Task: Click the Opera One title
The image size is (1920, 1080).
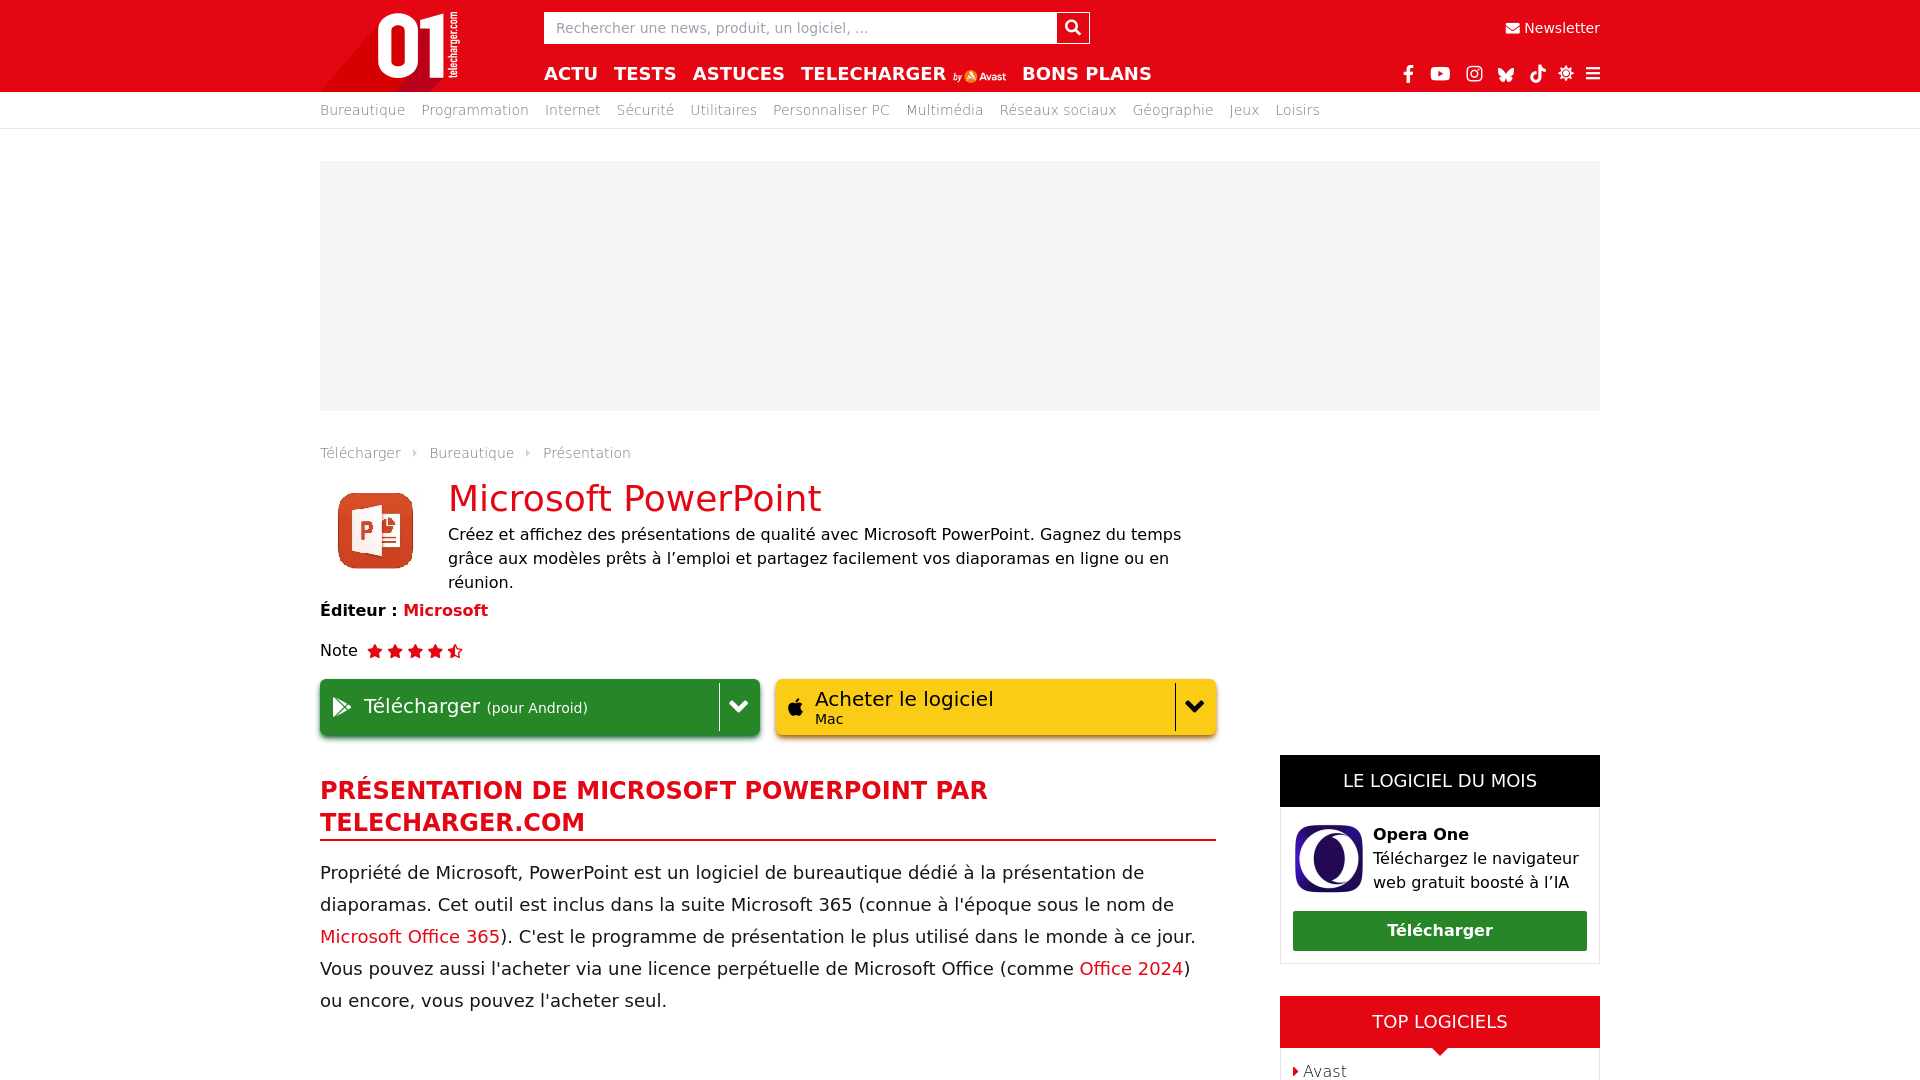Action: (1421, 834)
